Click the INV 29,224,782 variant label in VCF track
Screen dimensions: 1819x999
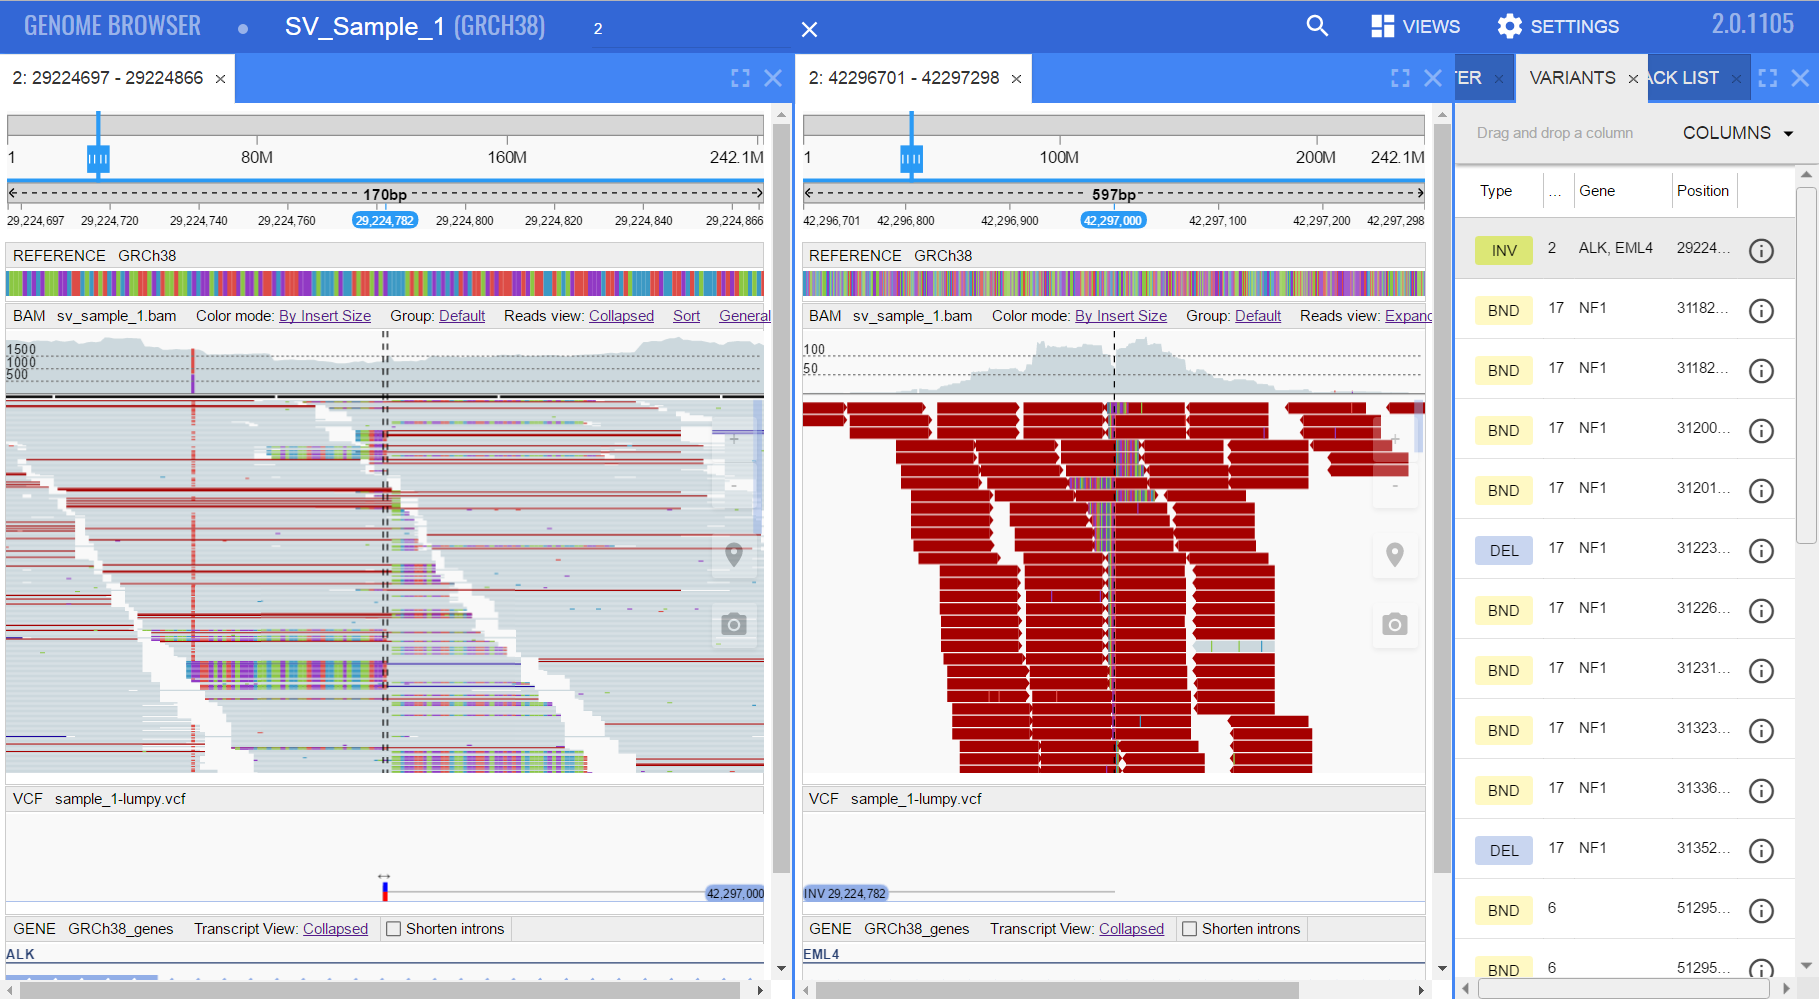[x=846, y=893]
